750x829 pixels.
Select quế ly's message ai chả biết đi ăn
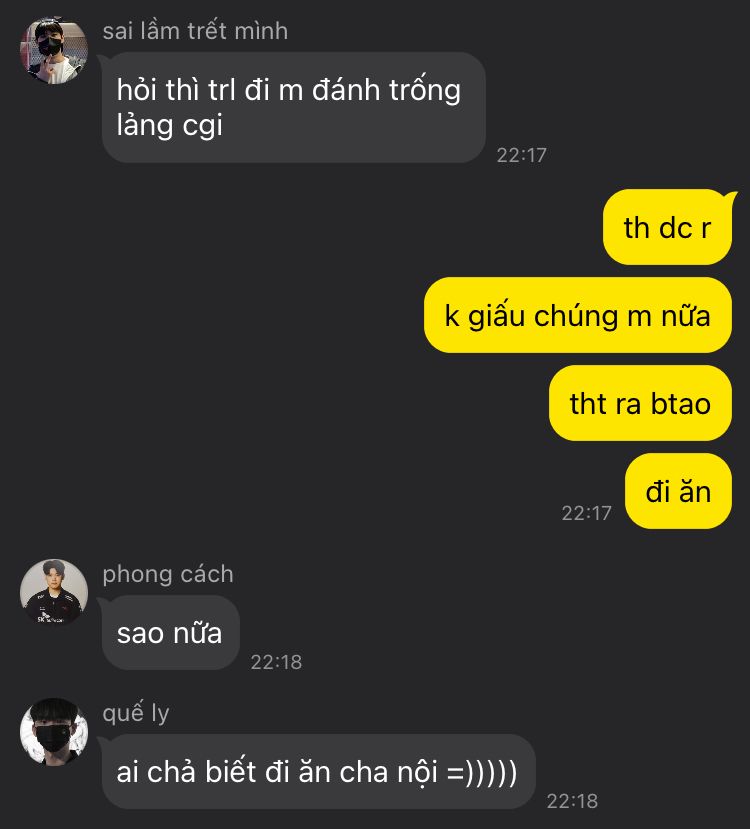318,771
